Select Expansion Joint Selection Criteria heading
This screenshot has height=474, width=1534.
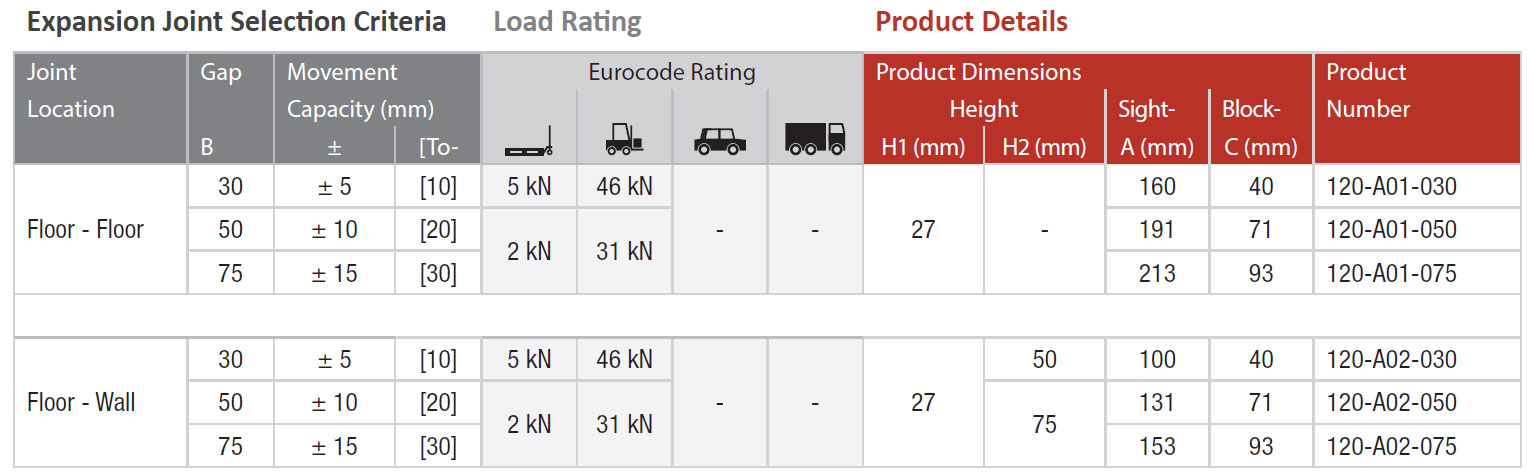point(236,22)
